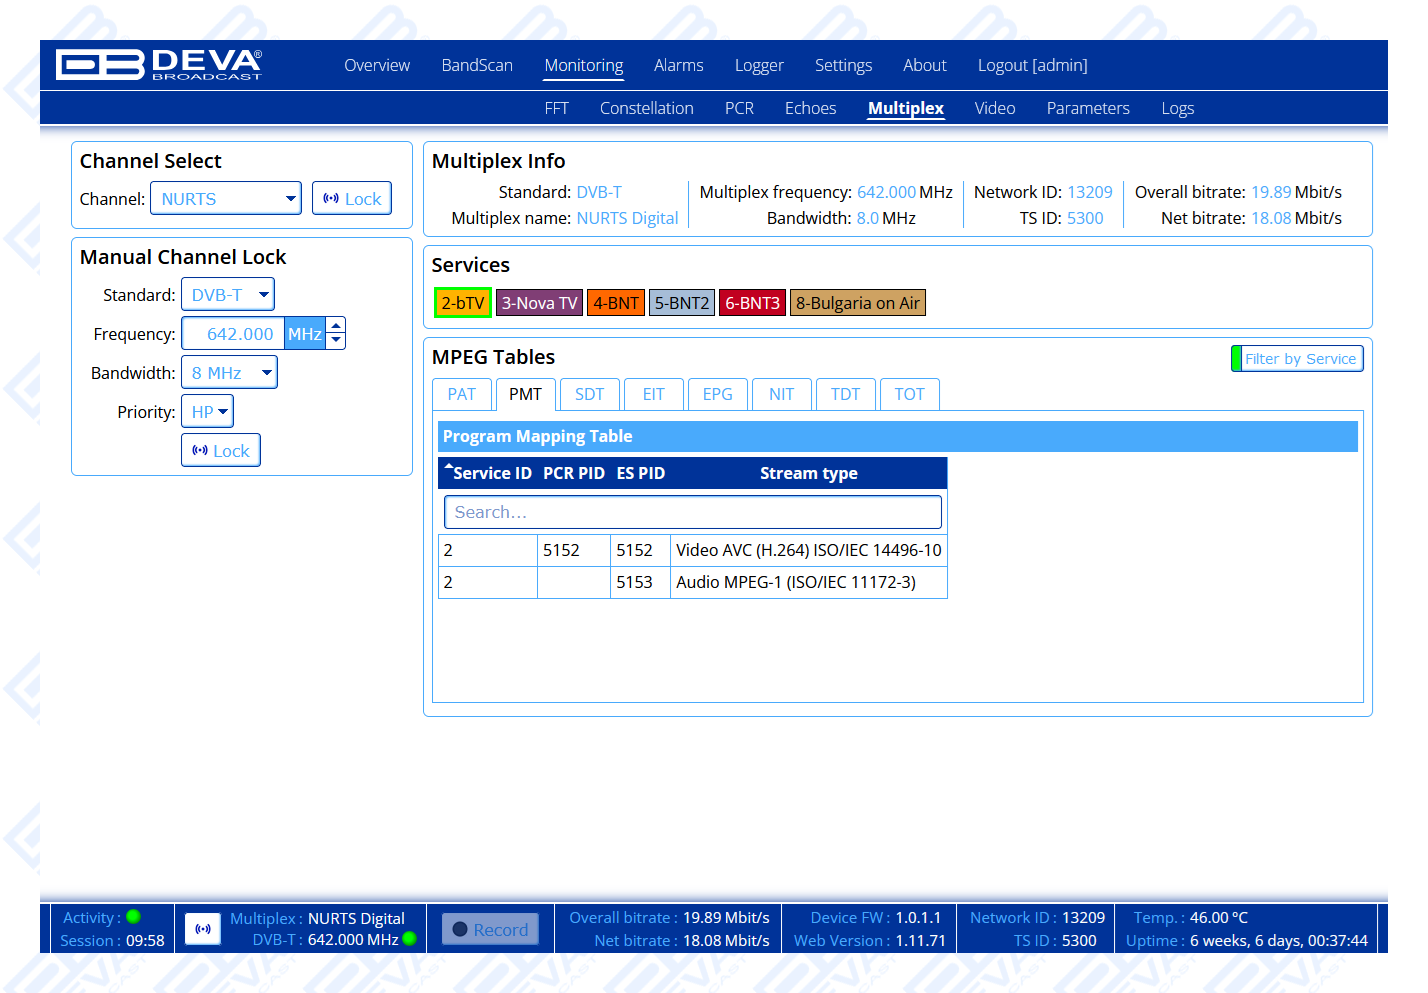
Task: Click the DEVA Broadcast logo
Action: pos(159,65)
